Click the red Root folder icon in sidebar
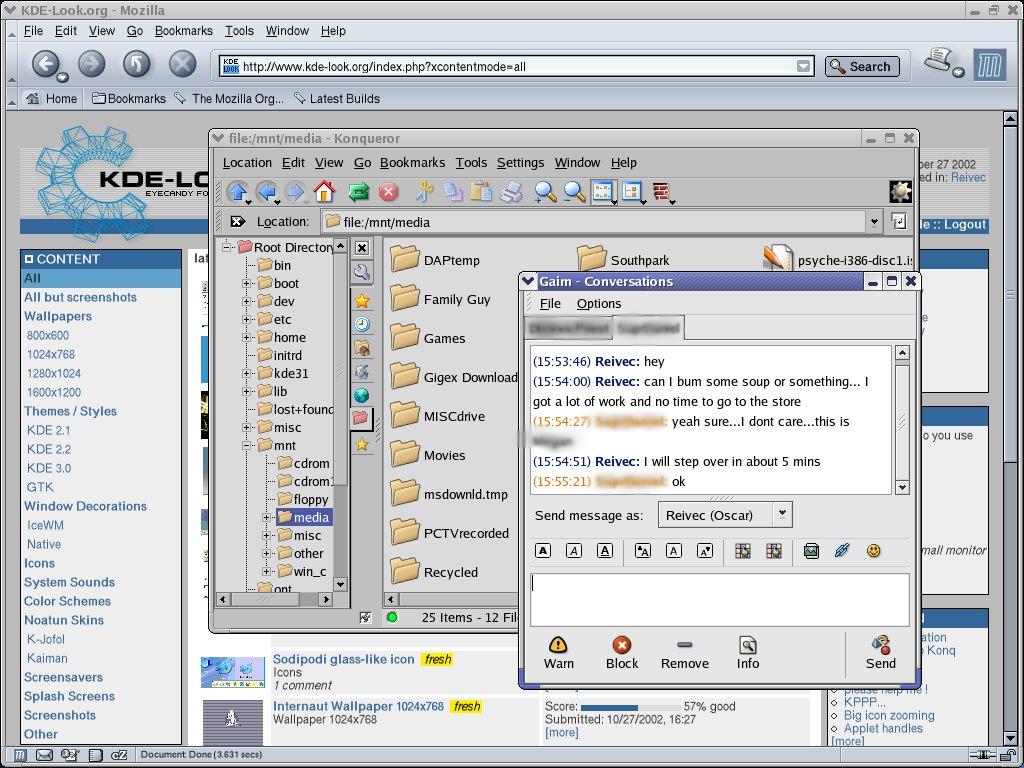This screenshot has width=1024, height=768. point(361,418)
